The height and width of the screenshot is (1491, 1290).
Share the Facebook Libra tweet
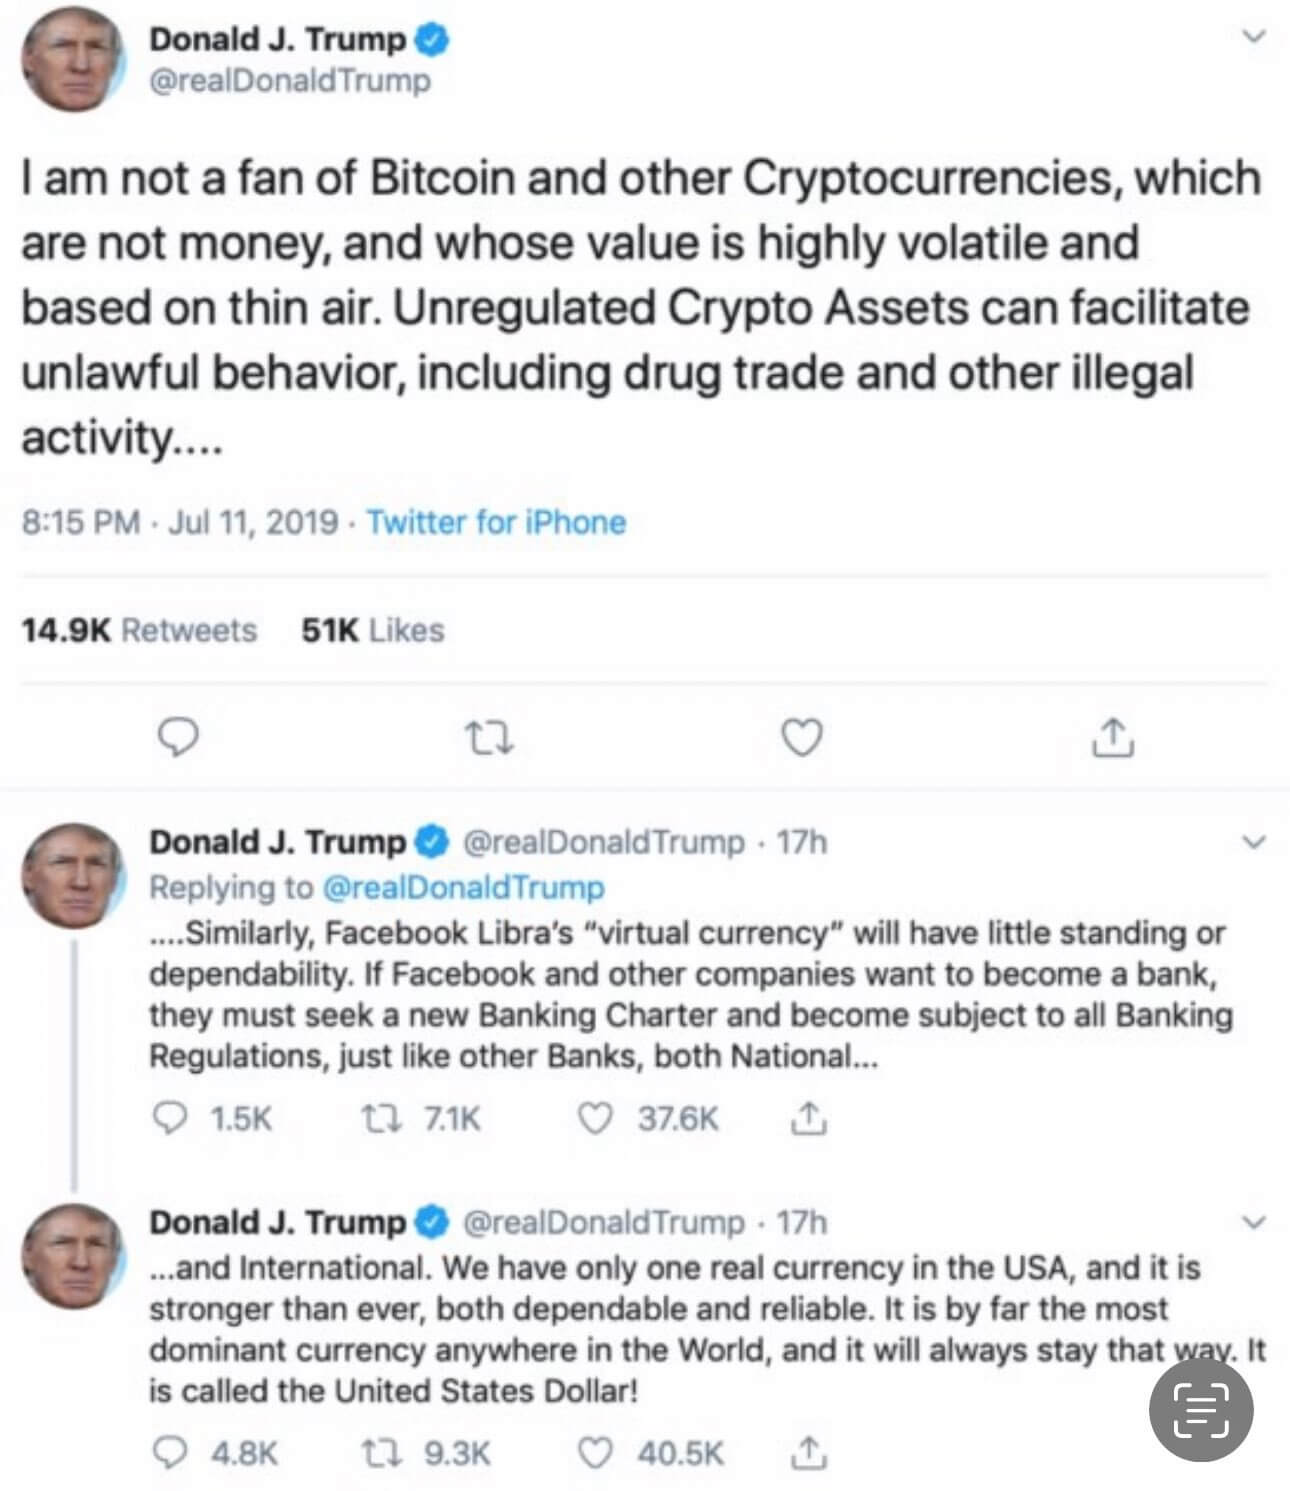pyautogui.click(x=808, y=1118)
